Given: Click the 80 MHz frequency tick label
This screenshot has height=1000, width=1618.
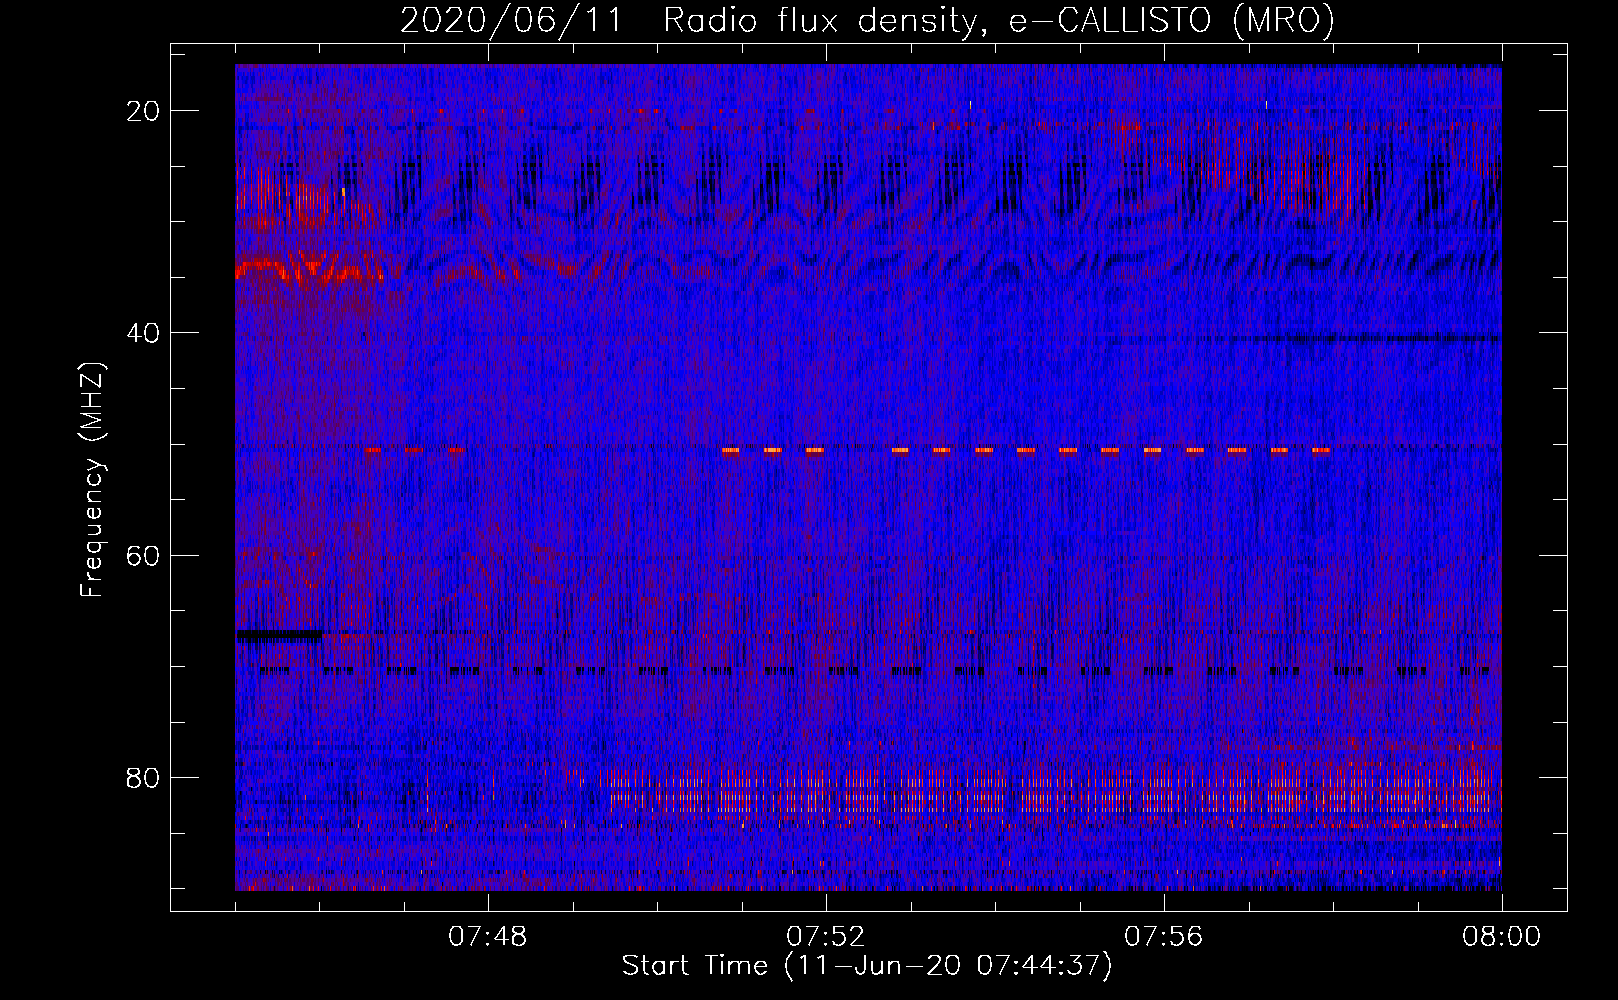Looking at the screenshot, I should [x=144, y=777].
